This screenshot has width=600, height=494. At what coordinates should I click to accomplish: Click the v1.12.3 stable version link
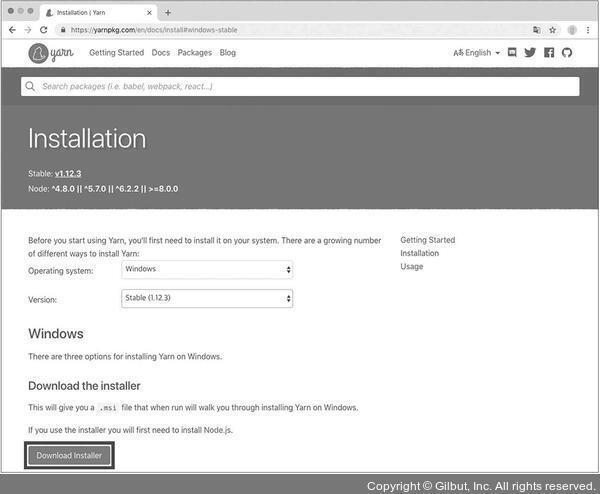[68, 174]
